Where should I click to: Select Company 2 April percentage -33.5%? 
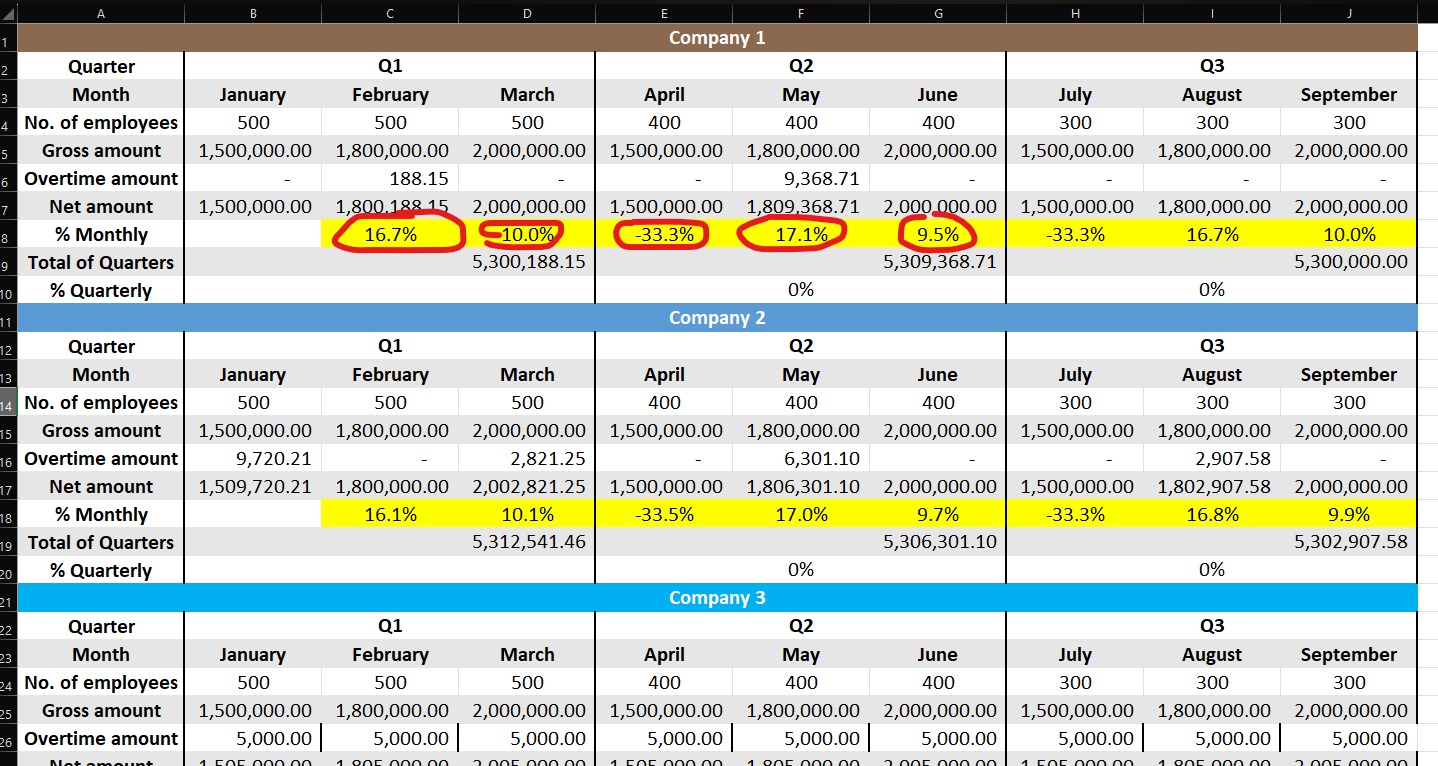(x=664, y=515)
